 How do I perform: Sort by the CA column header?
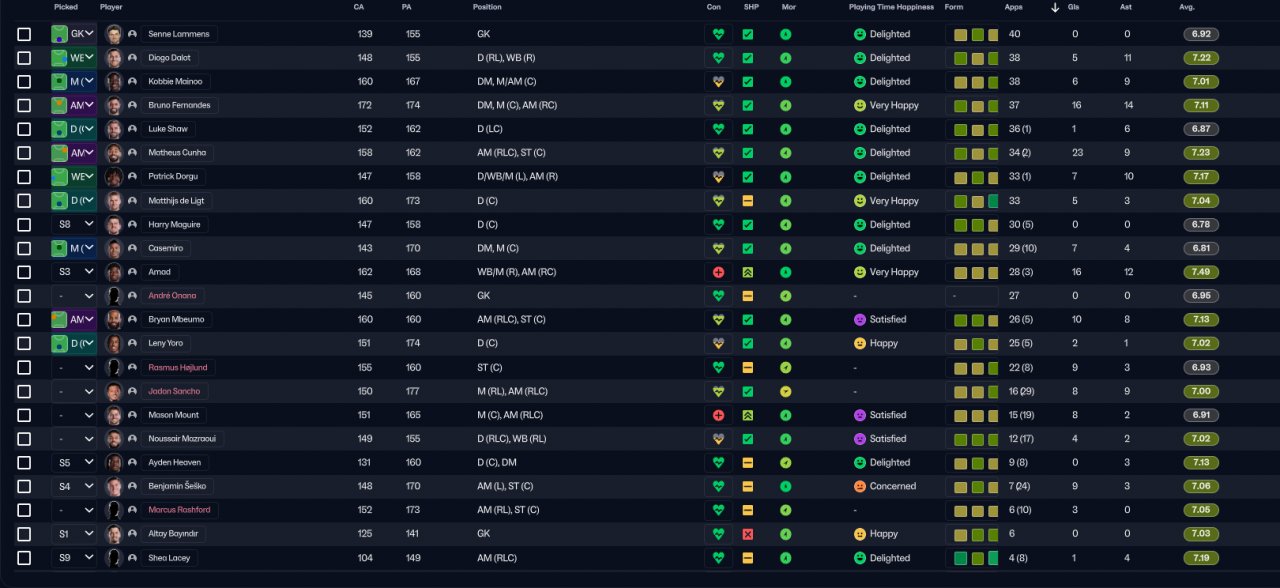click(x=359, y=7)
